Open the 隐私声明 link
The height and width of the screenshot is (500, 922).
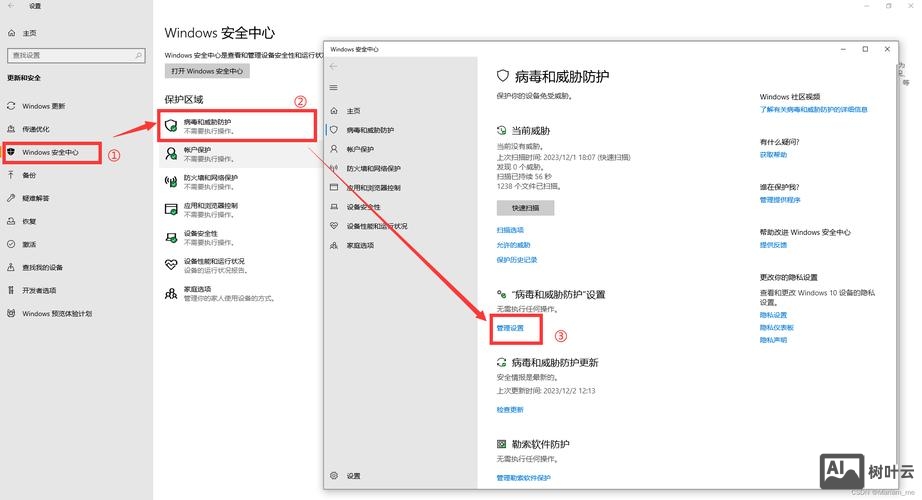773,340
